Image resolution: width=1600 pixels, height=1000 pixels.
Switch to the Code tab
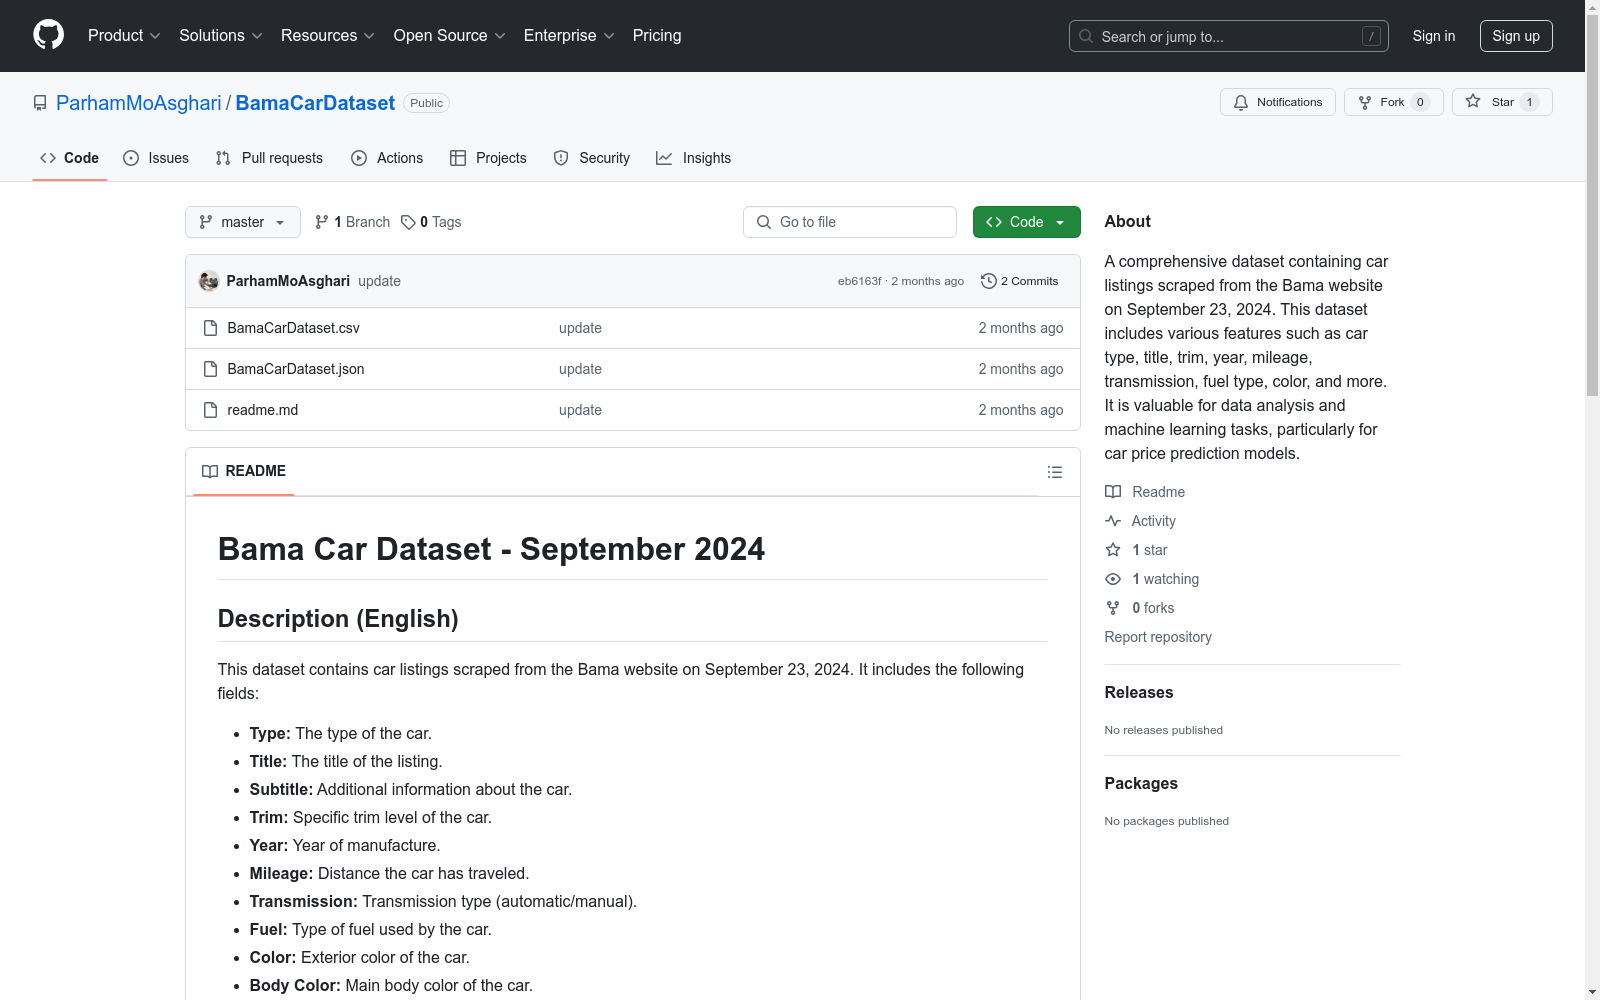pyautogui.click(x=70, y=158)
